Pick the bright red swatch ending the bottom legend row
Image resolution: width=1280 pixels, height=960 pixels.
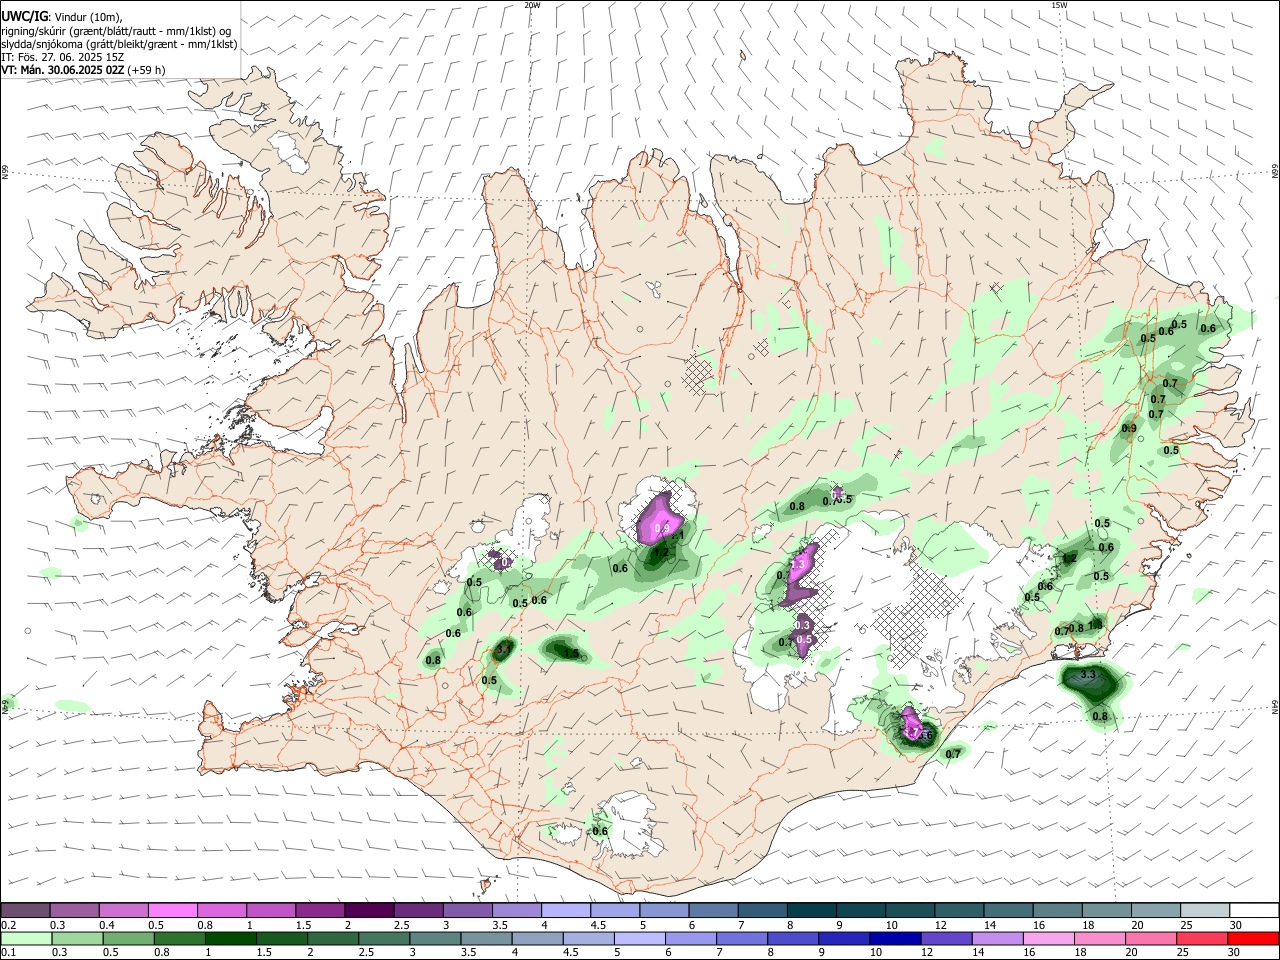[x=1252, y=938]
